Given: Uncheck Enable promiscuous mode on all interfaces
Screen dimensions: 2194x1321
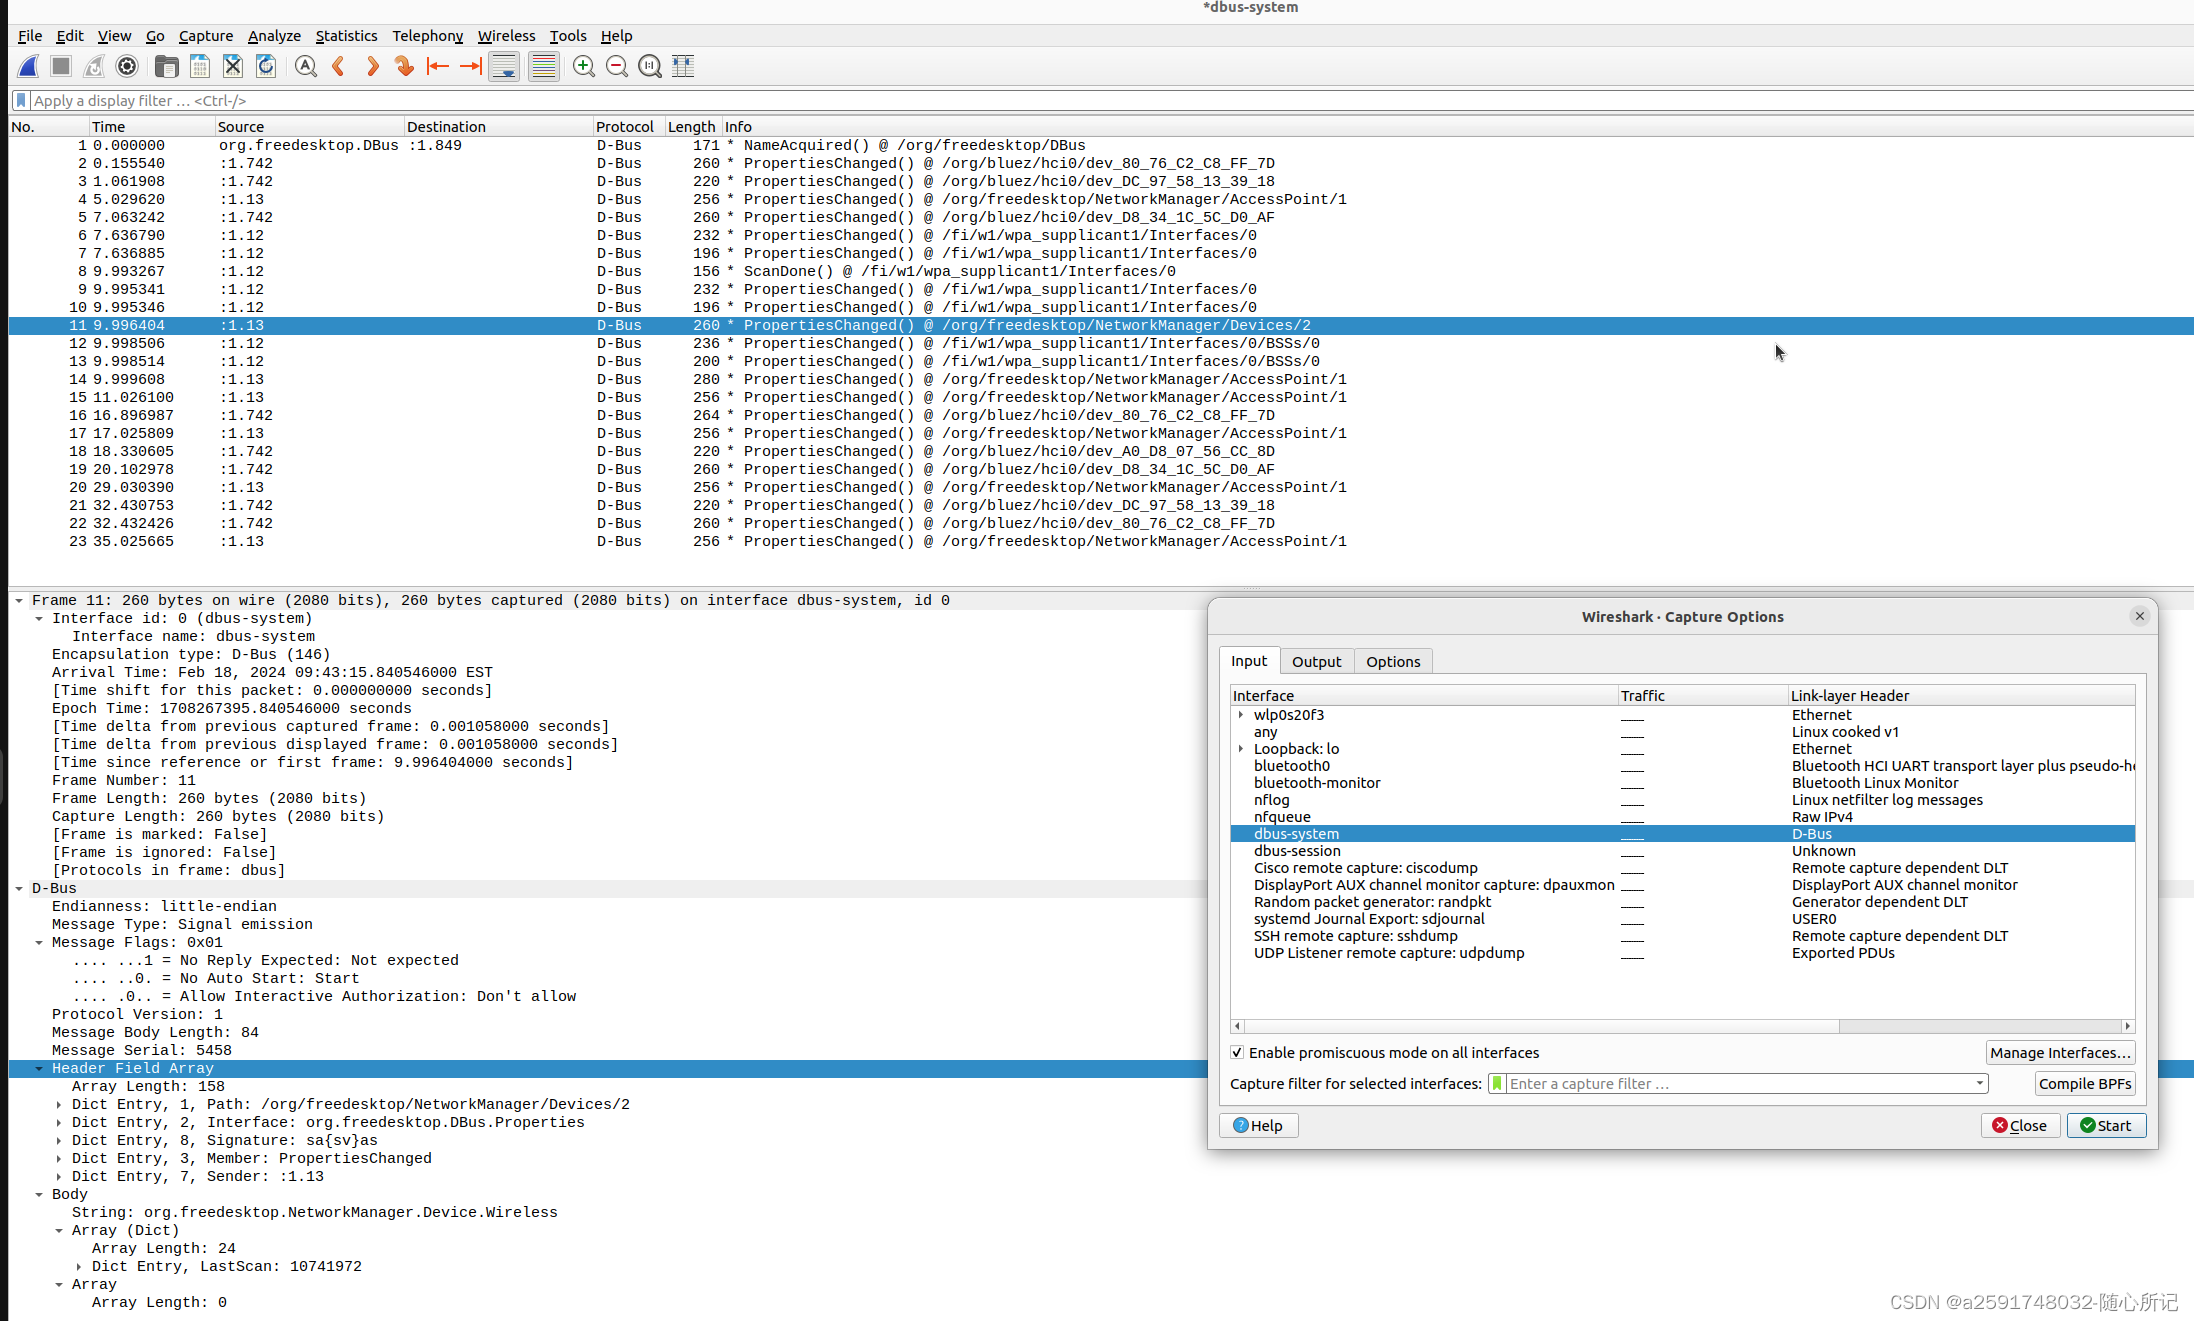Looking at the screenshot, I should click(x=1237, y=1052).
